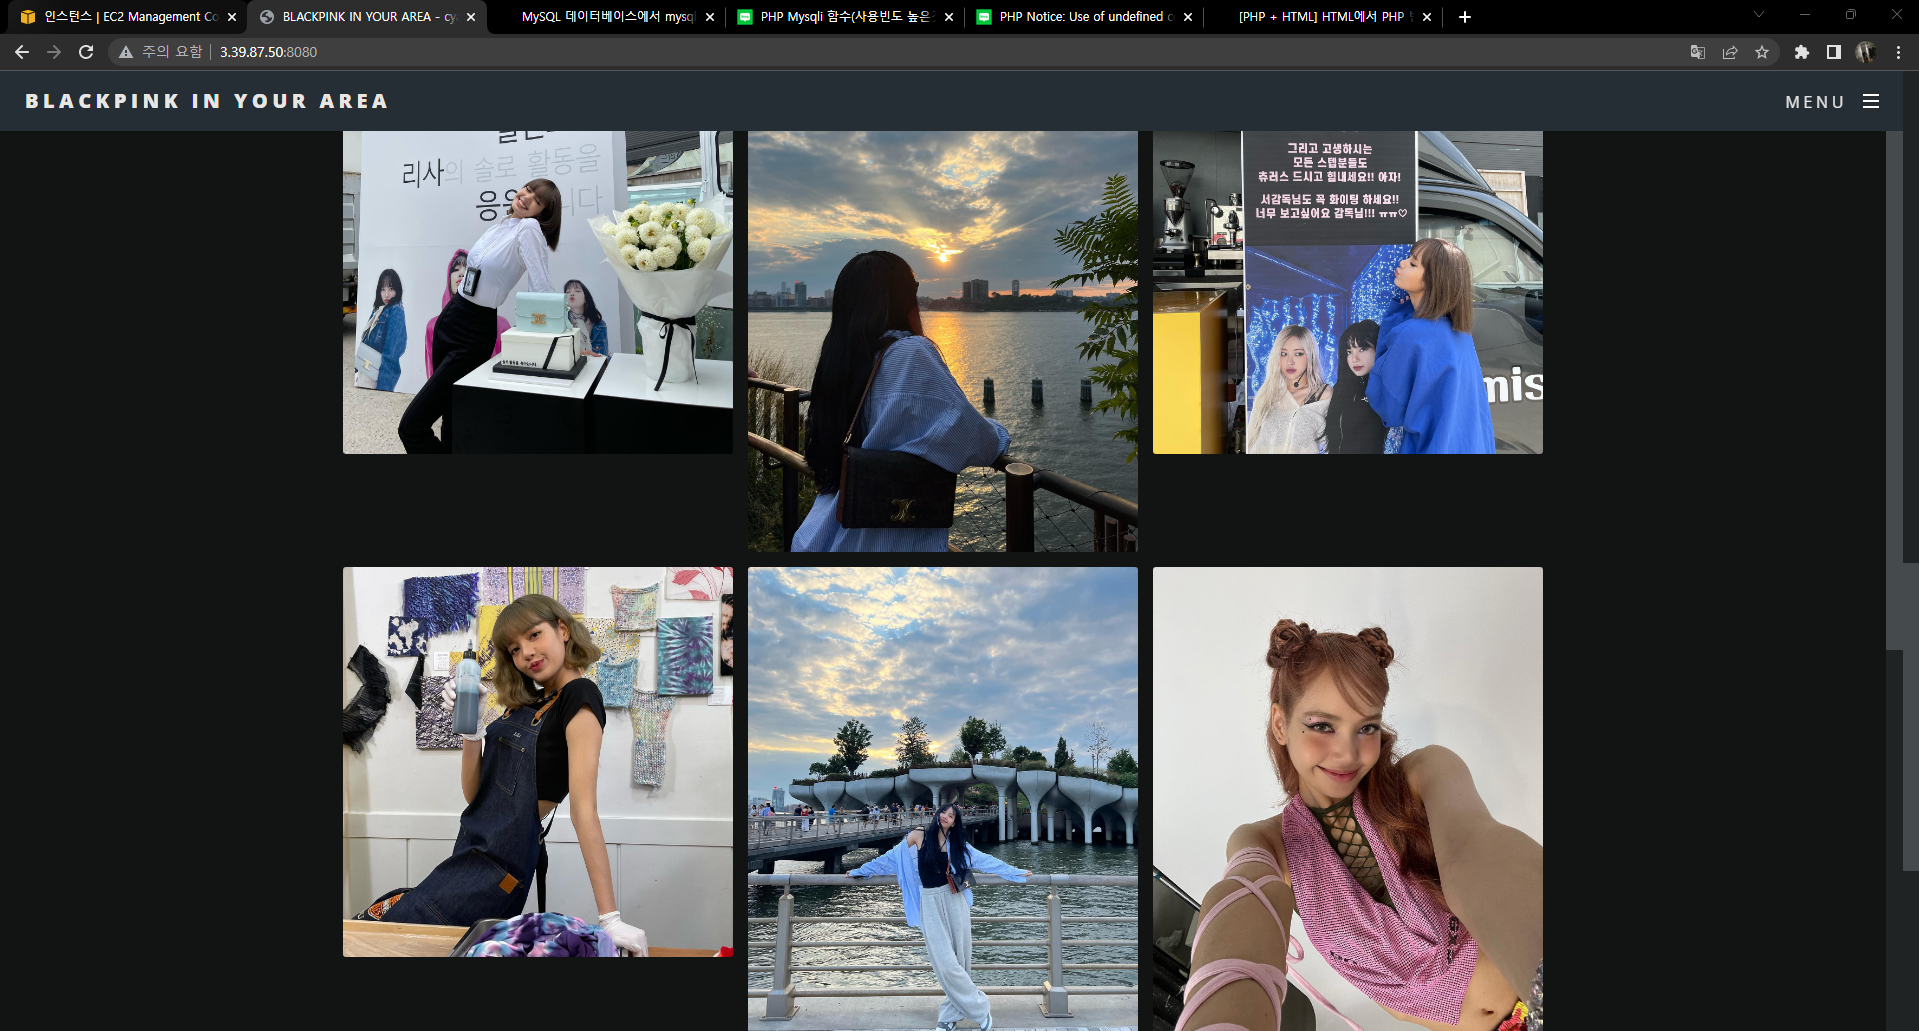Close the BLACKPINK IN YOUR AREA tab
This screenshot has height=1031, width=1919.
click(x=471, y=17)
